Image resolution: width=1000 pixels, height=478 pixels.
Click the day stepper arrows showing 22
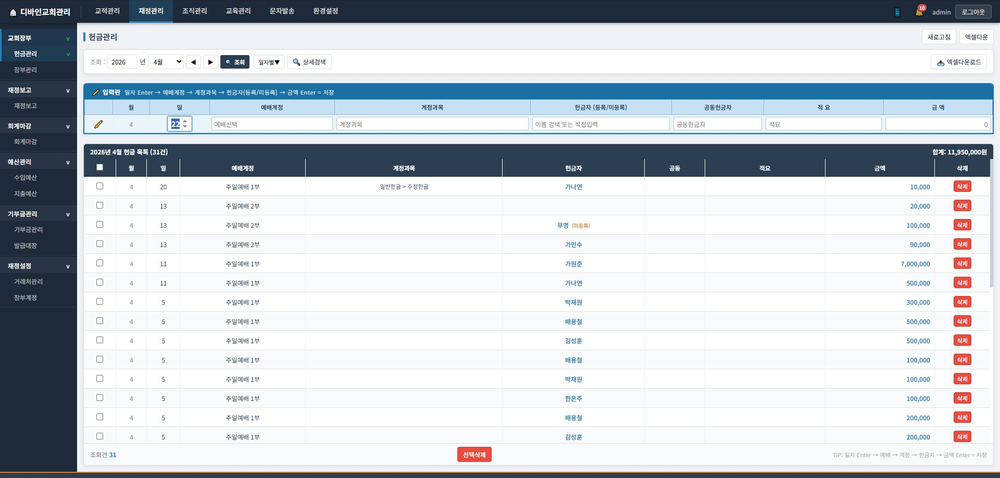(x=185, y=124)
